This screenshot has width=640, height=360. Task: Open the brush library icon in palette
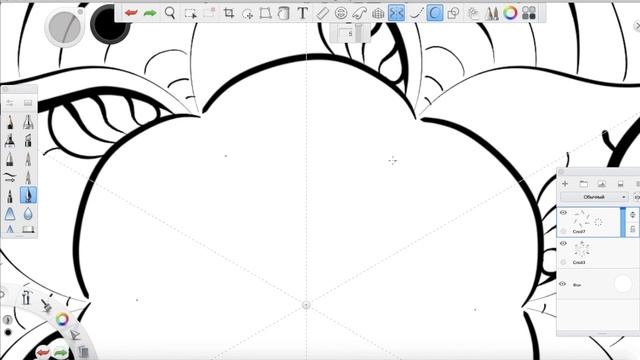tap(28, 102)
